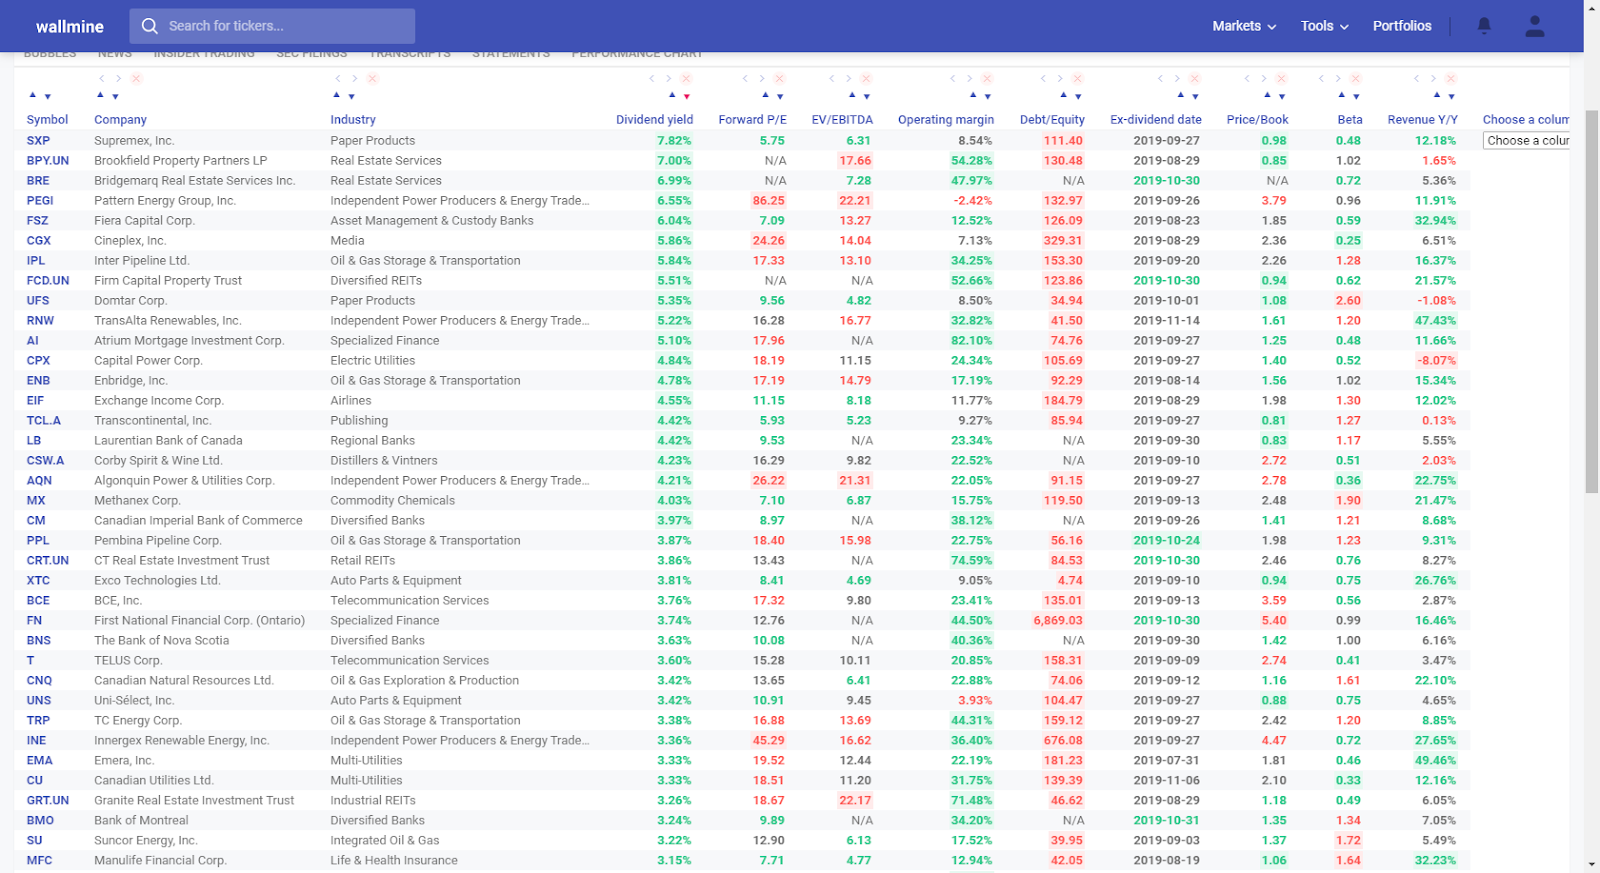Viewport: 1600px width, 873px height.
Task: Remove the Price/Book column
Action: point(1281,78)
